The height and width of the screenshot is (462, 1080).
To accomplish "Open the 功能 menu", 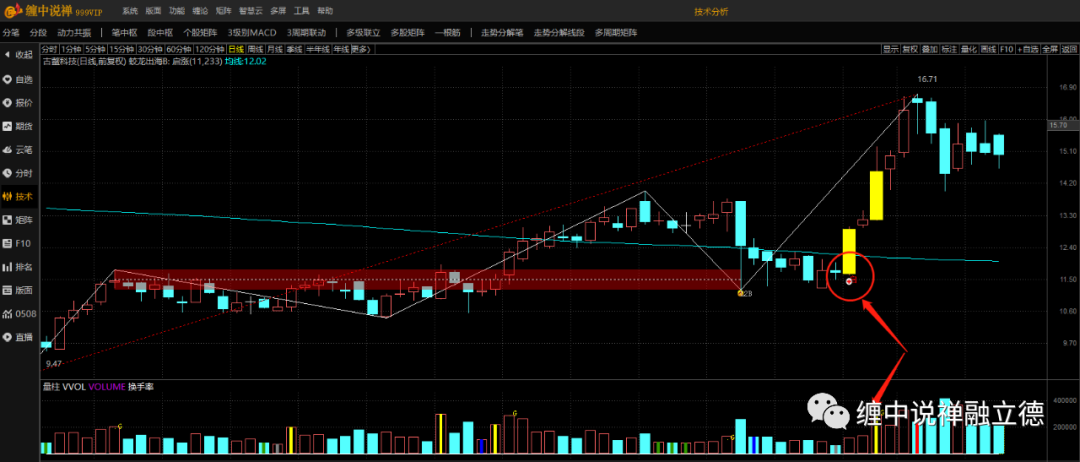I will tap(177, 12).
